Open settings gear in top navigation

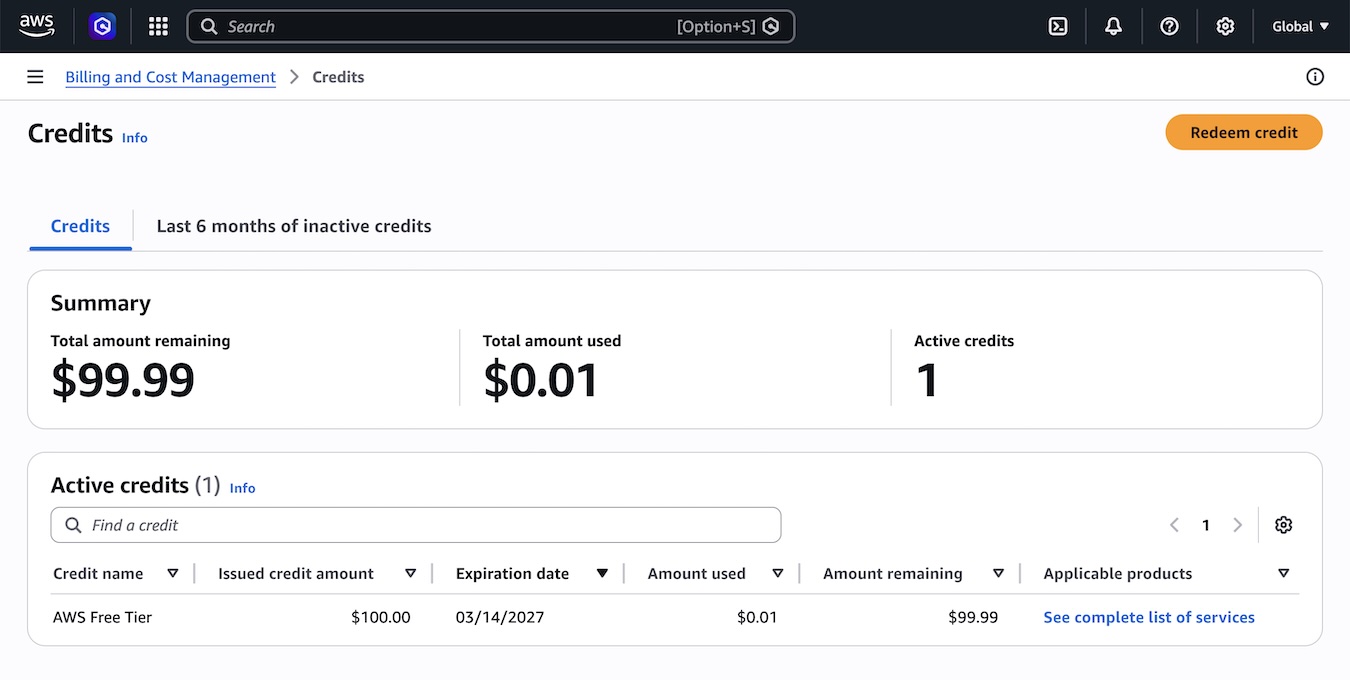coord(1225,27)
